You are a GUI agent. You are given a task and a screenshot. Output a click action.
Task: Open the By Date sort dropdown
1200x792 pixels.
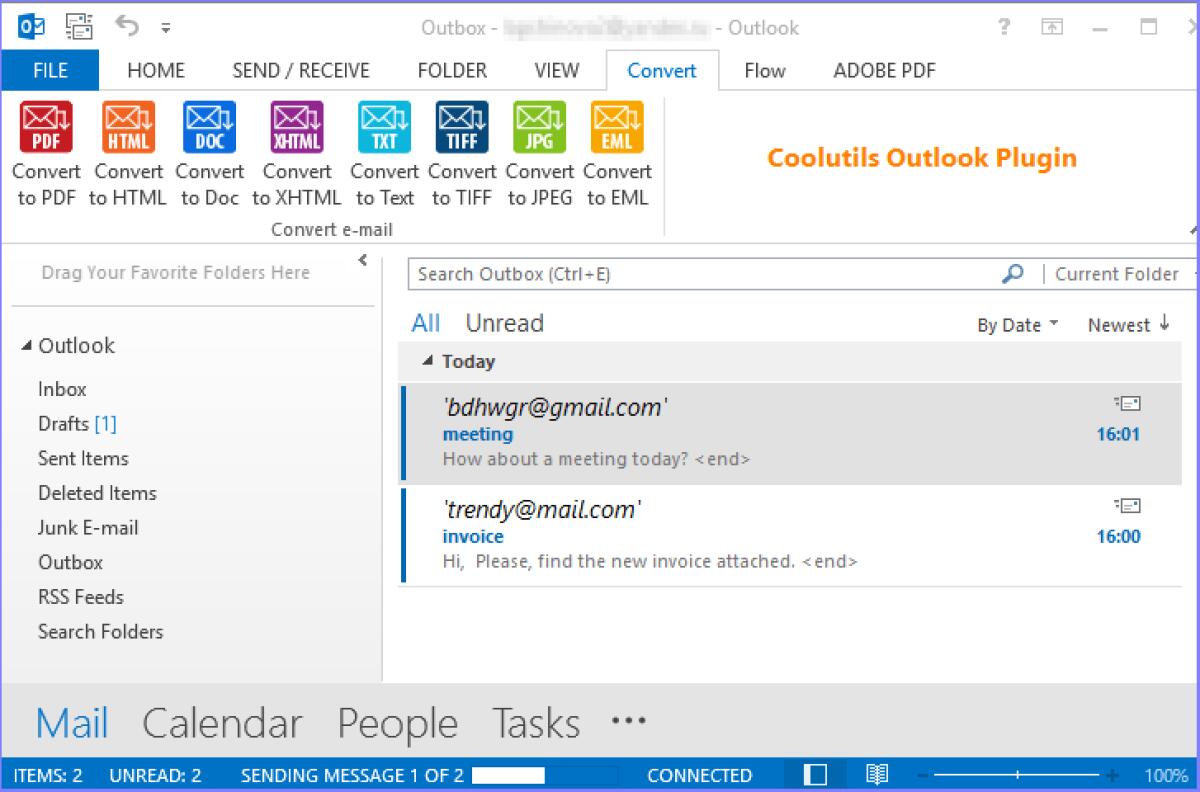coord(1016,324)
